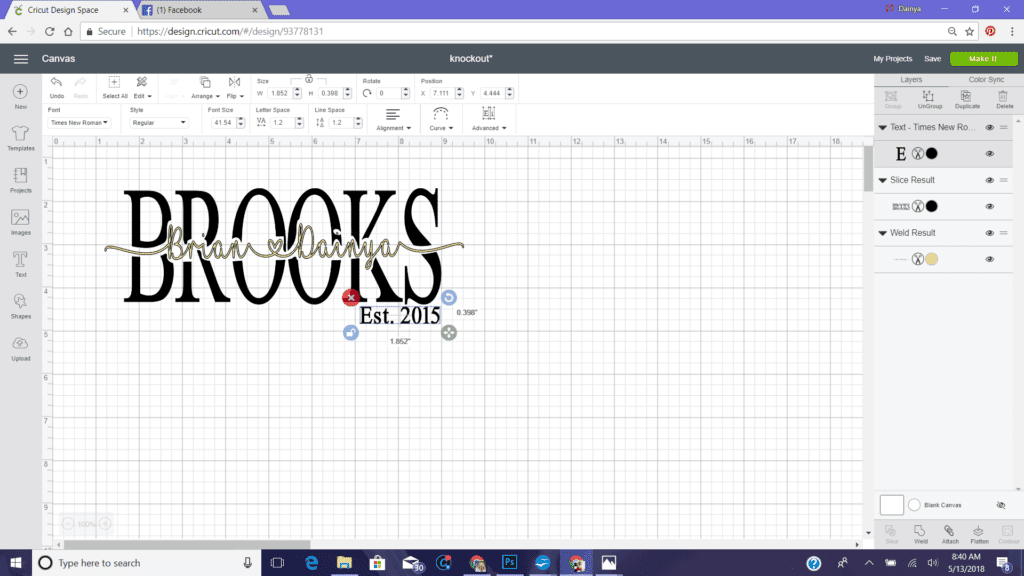The height and width of the screenshot is (576, 1024).
Task: Adjust the Letter Space stepper
Action: (x=299, y=123)
